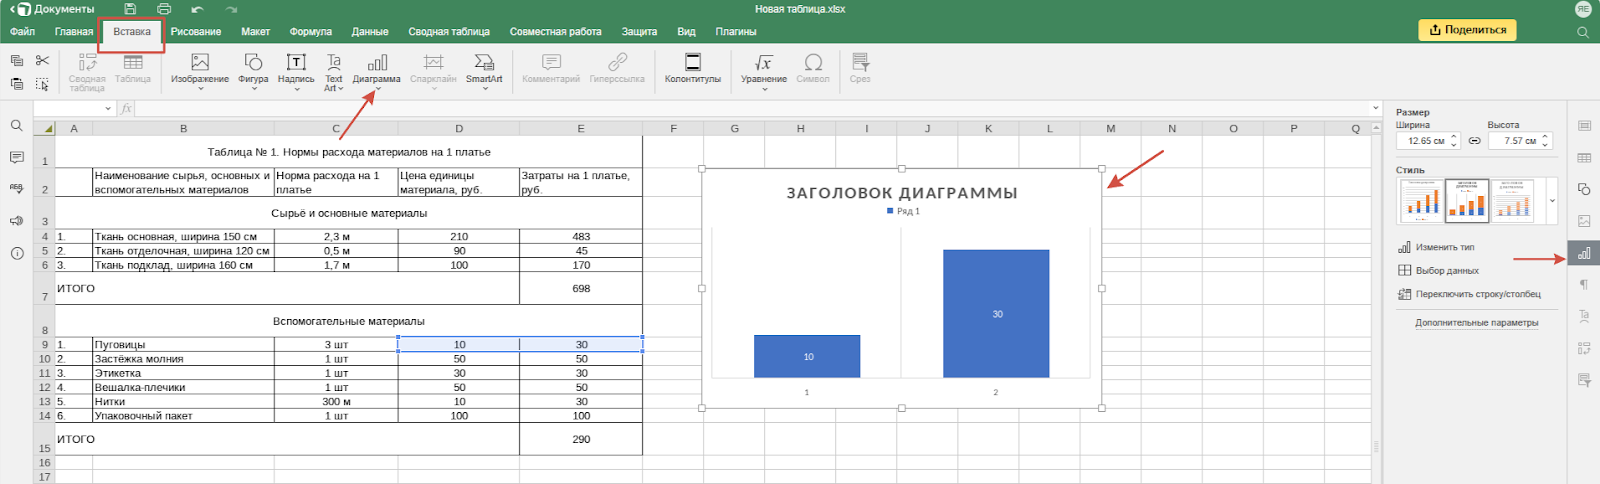Open Дополнительные параметры link
The width and height of the screenshot is (1600, 484).
tap(1476, 323)
